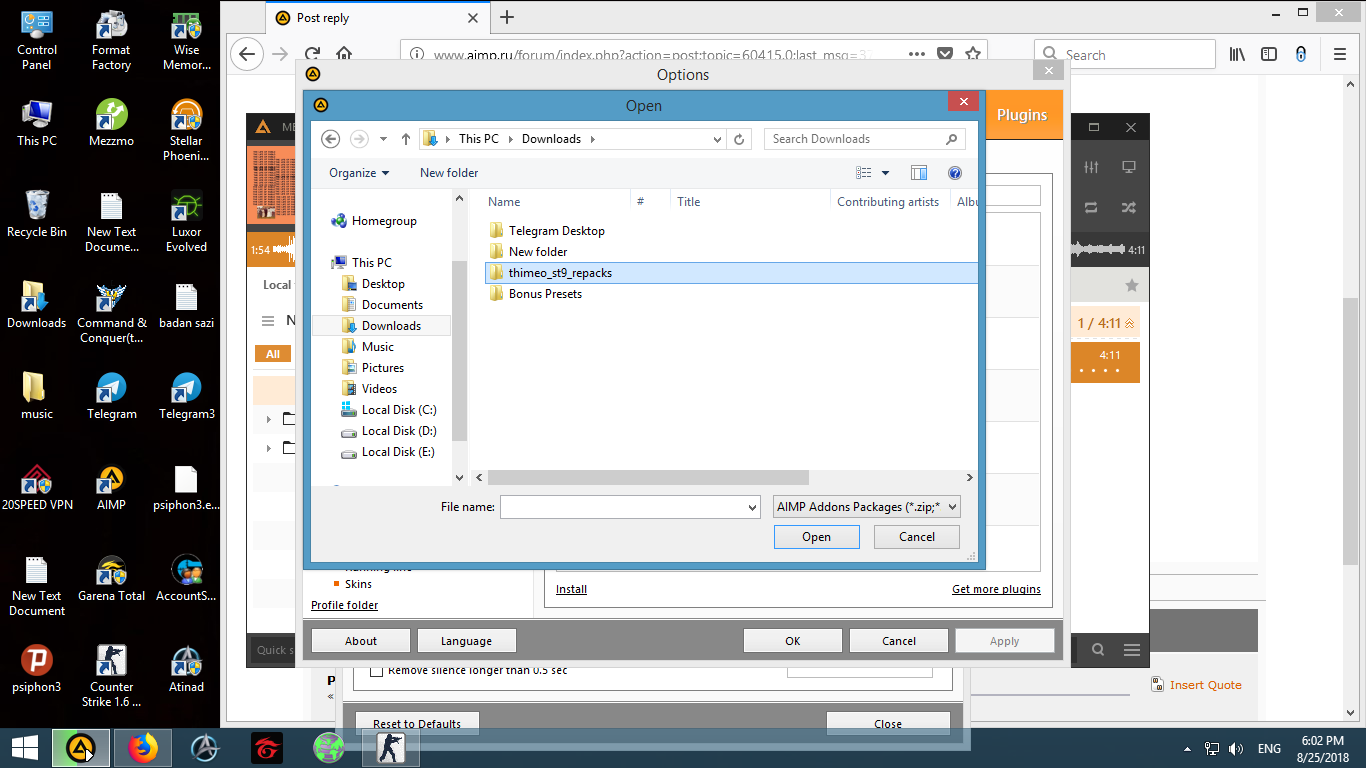Open the AIMP bottom-right hamburger menu

click(x=1132, y=650)
